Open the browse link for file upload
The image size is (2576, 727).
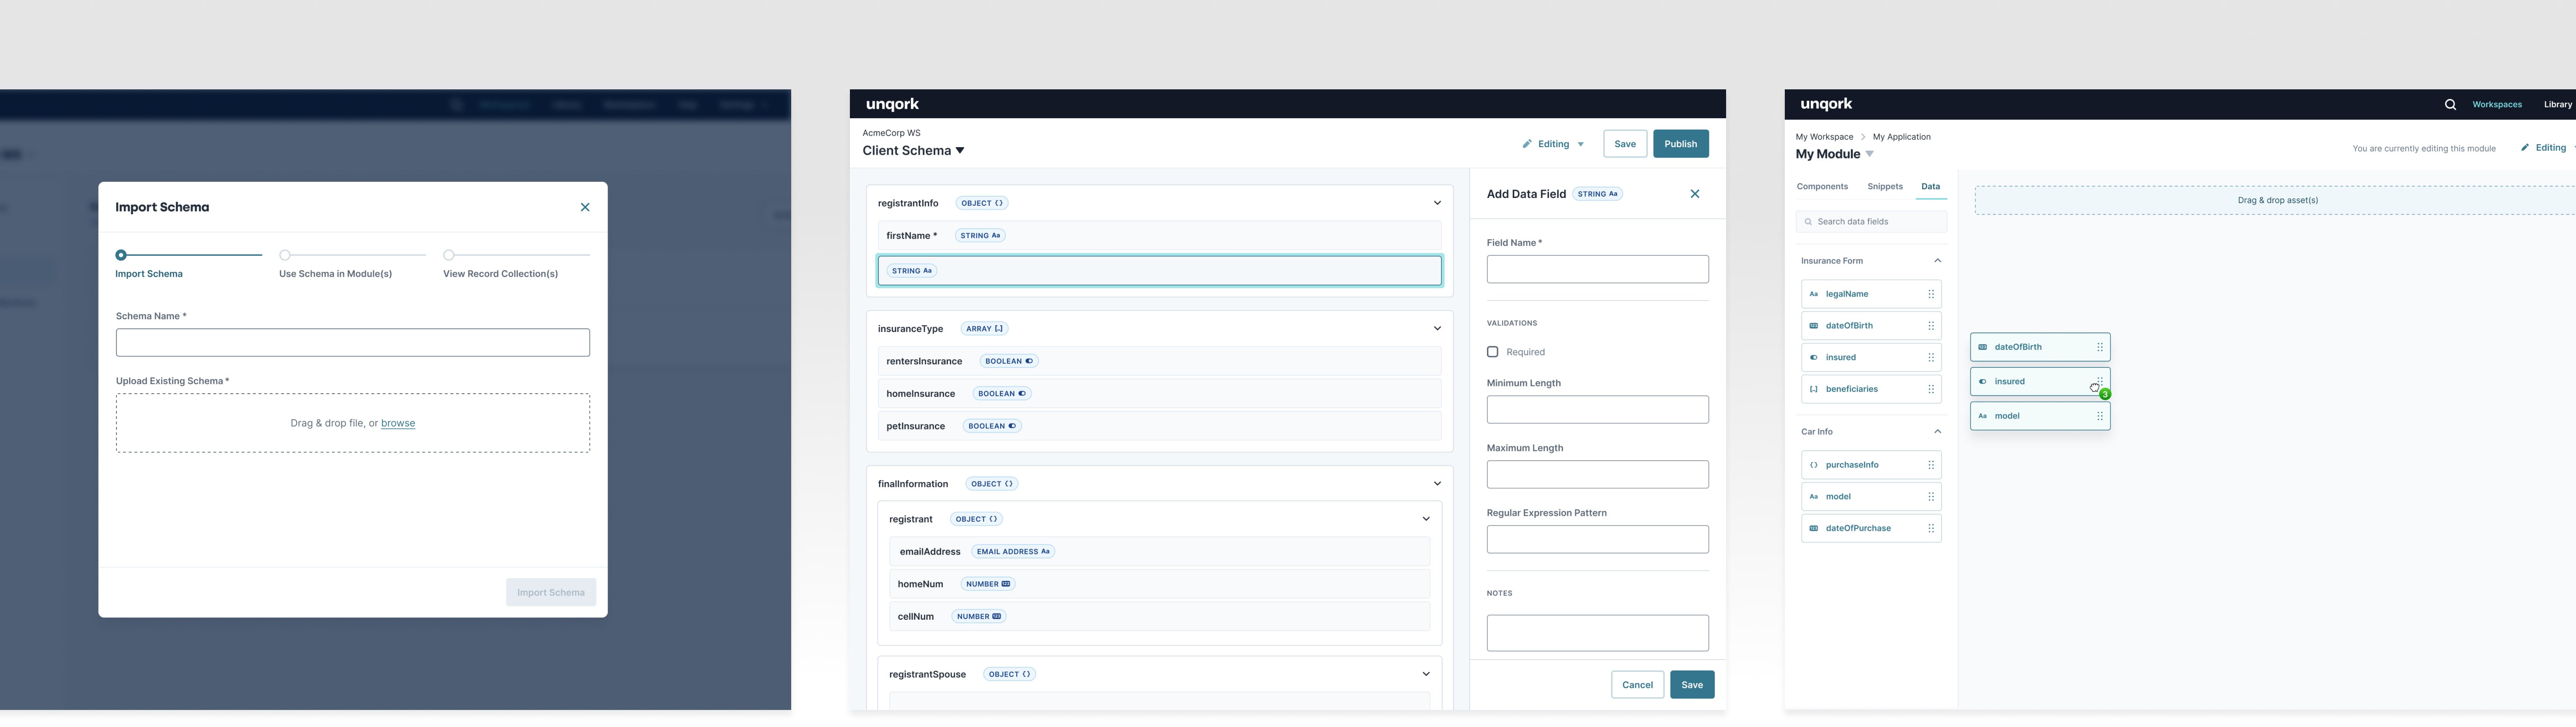pyautogui.click(x=398, y=423)
